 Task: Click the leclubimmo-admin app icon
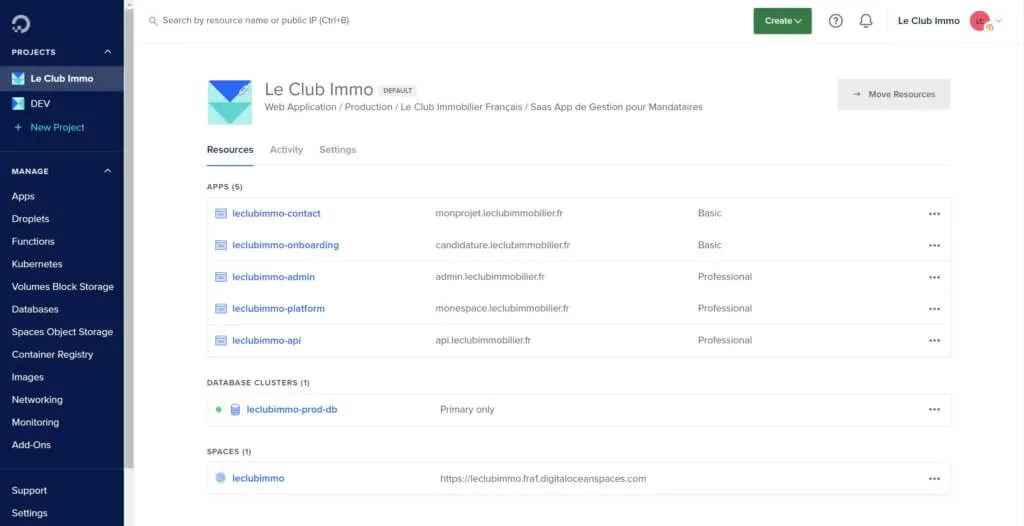click(x=221, y=277)
